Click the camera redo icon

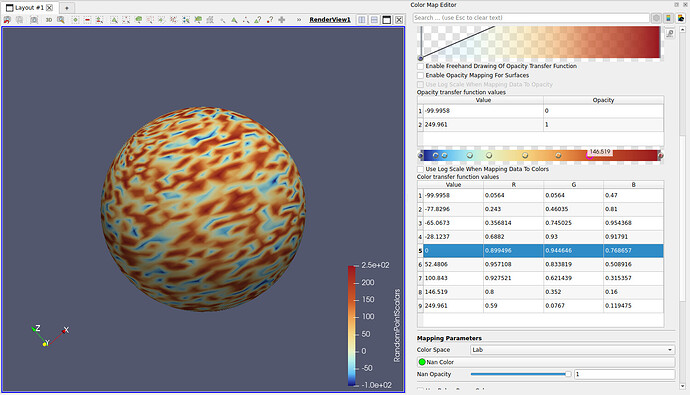[x=19, y=20]
